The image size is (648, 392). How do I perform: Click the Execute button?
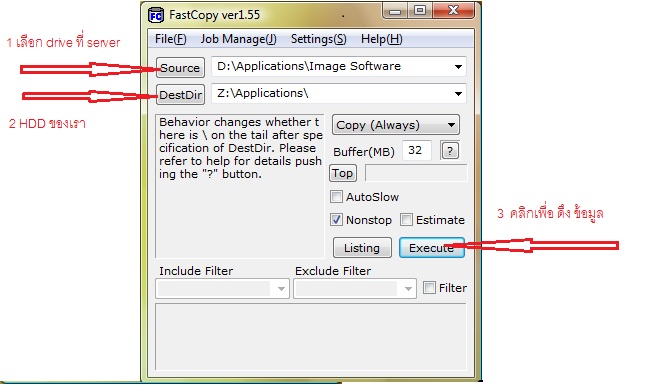click(x=431, y=248)
